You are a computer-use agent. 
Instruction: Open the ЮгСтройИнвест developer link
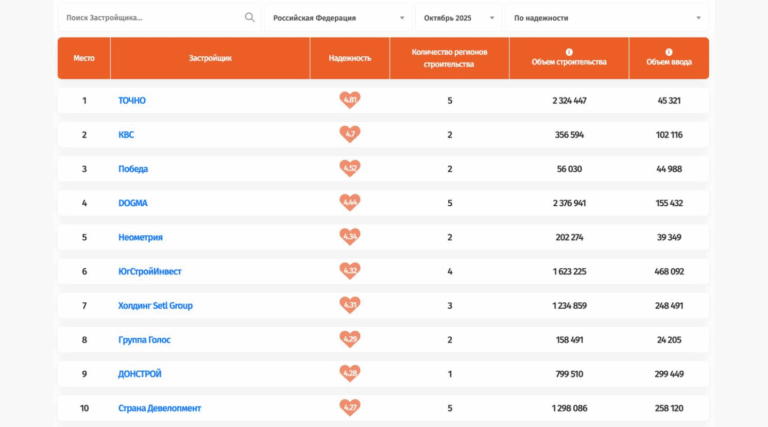[x=150, y=271]
